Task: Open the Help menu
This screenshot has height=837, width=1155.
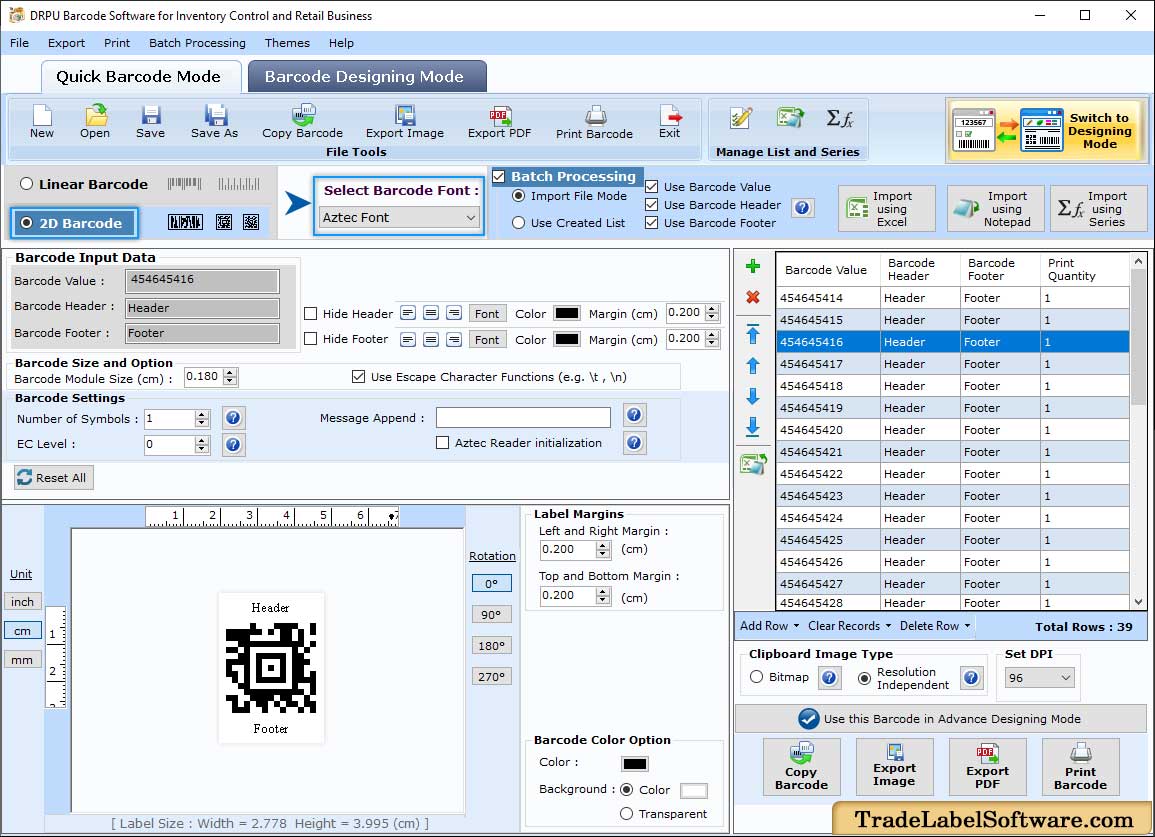Action: pos(341,43)
